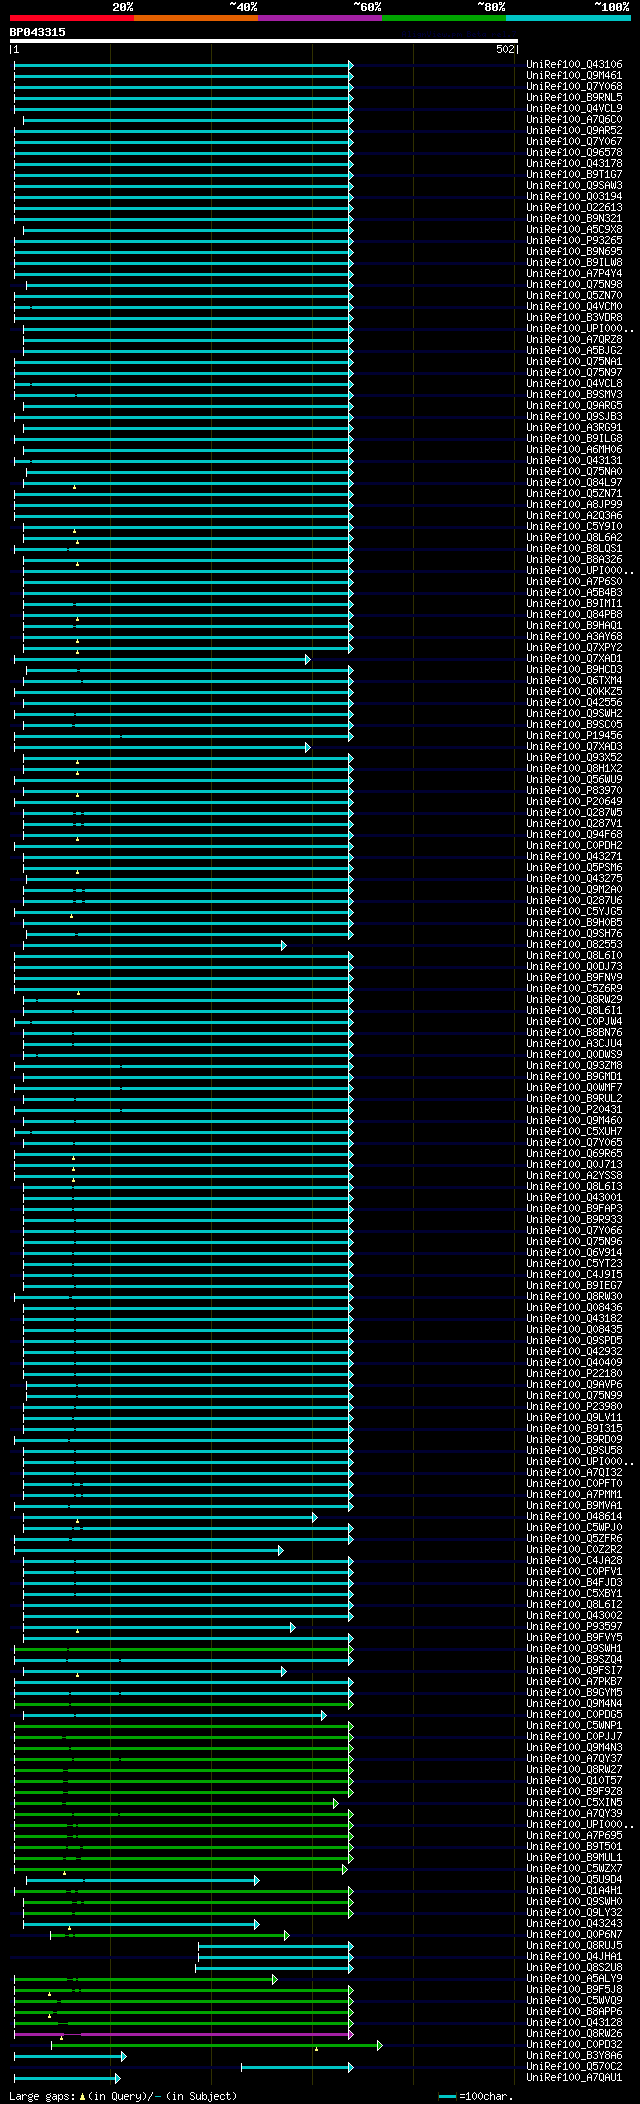640x2104 pixels.
Task: Select hit label UniRef100_P83970
Action: [x=574, y=791]
